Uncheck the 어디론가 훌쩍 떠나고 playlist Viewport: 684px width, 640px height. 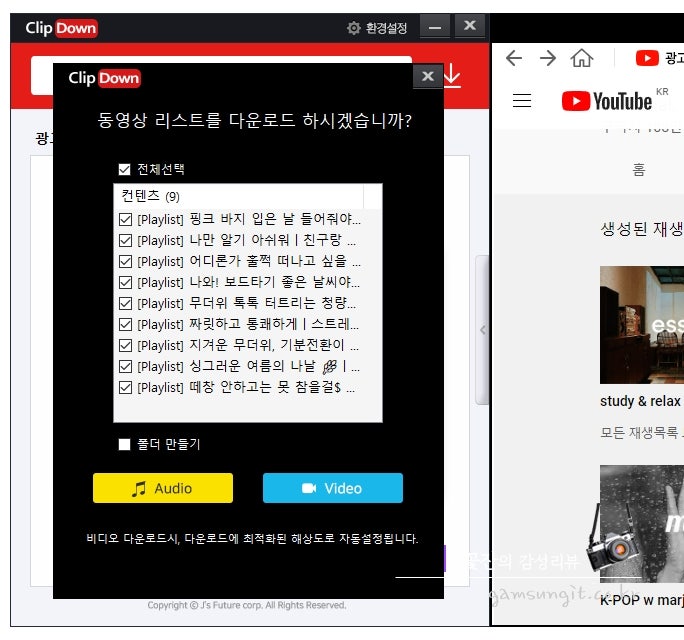click(125, 261)
